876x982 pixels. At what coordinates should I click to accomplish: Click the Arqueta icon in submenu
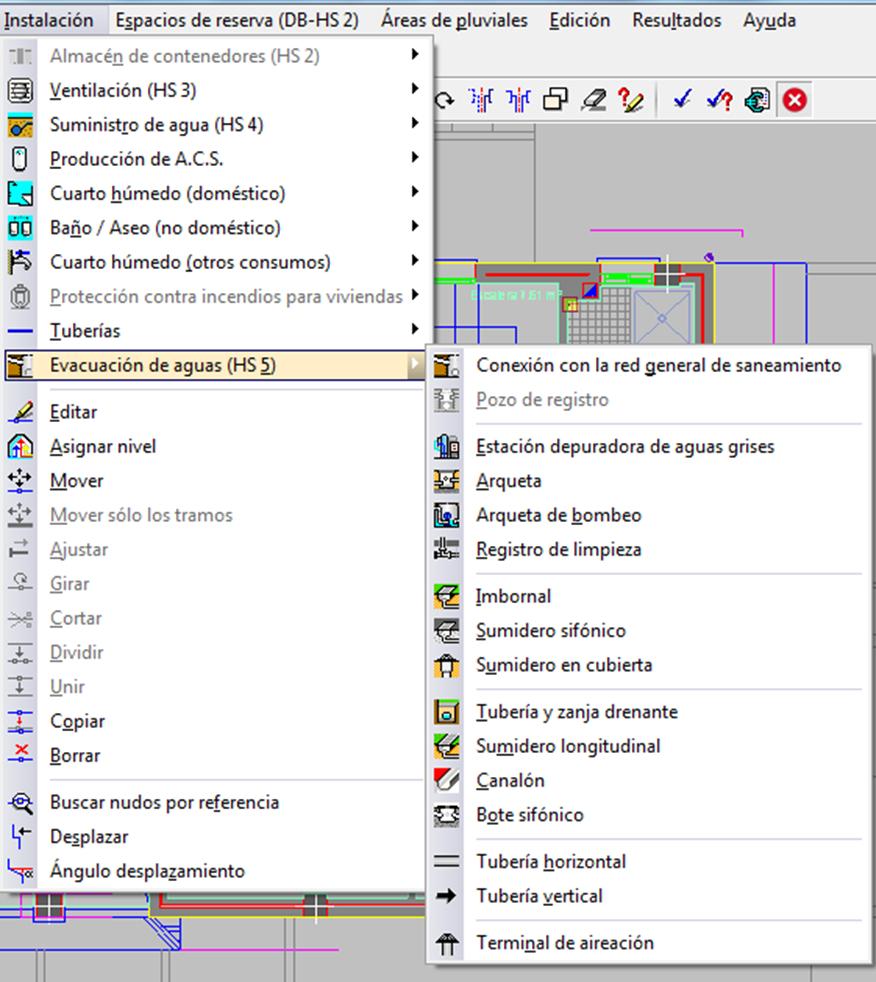tap(447, 481)
